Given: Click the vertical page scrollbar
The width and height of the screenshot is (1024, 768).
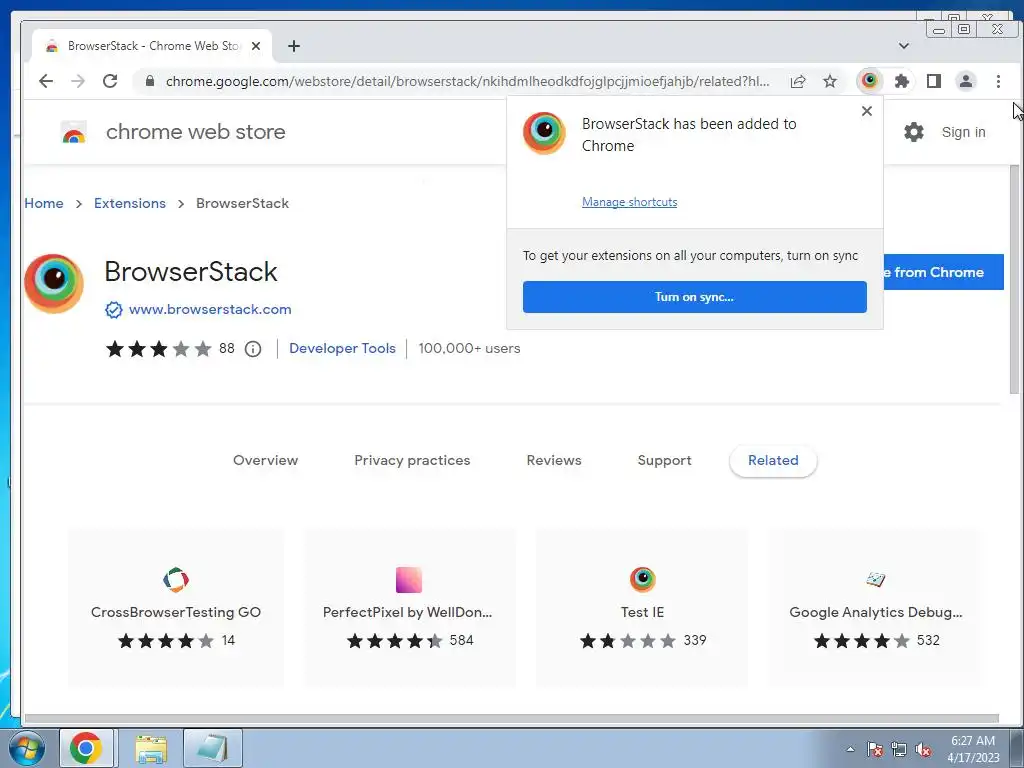Looking at the screenshot, I should [x=1014, y=280].
